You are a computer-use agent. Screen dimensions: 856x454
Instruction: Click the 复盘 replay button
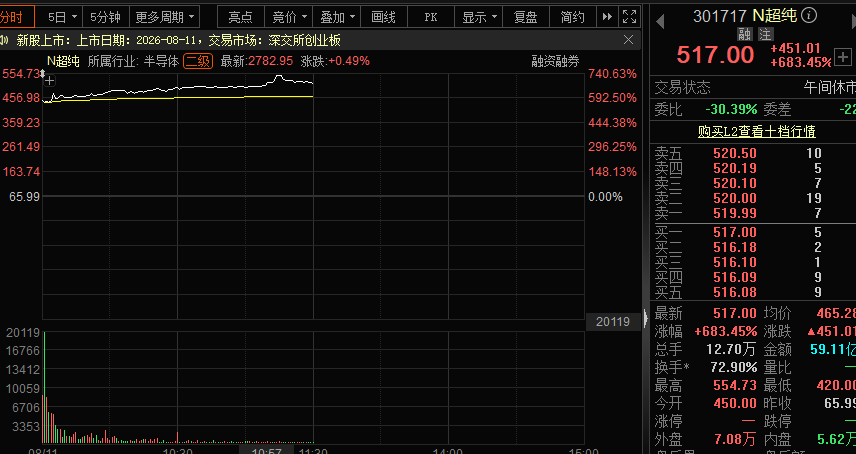pos(526,17)
